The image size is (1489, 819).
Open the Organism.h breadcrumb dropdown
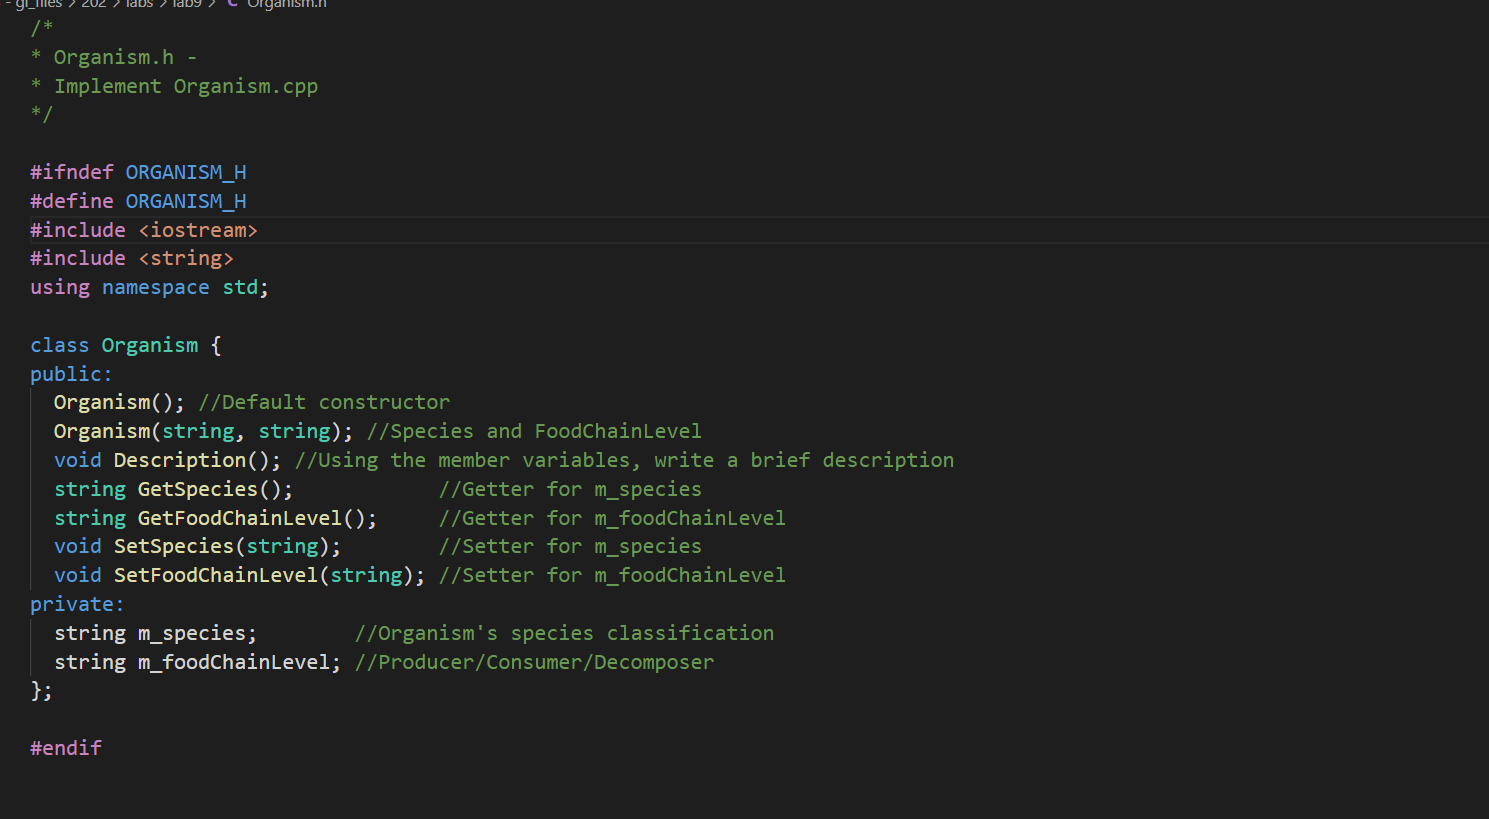[287, 4]
